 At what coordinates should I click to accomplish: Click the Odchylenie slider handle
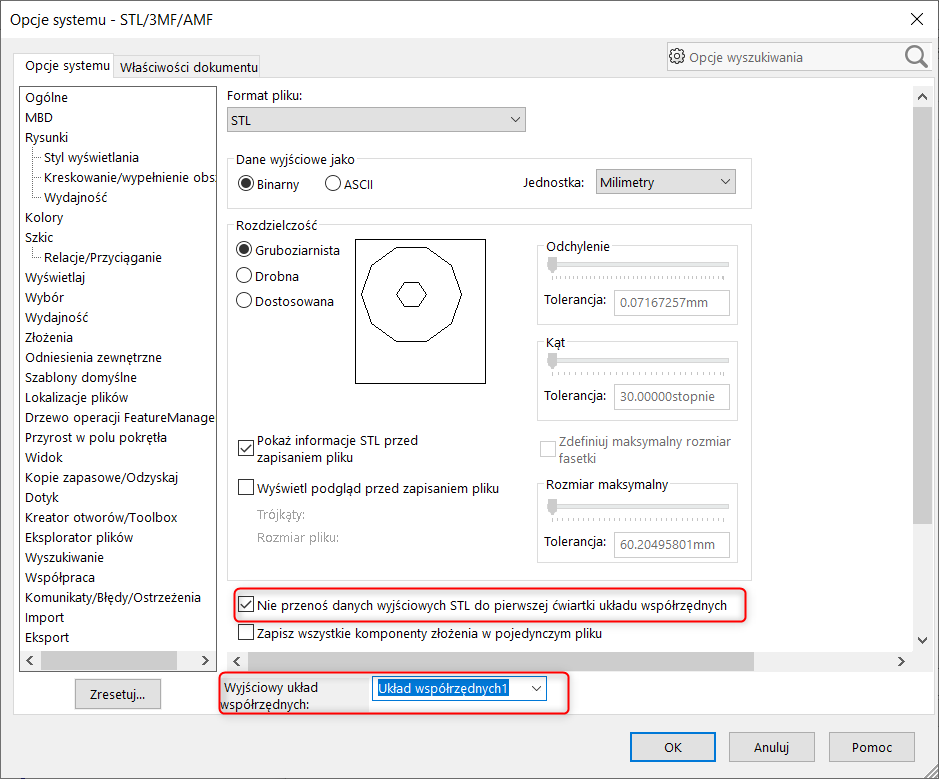tap(551, 264)
